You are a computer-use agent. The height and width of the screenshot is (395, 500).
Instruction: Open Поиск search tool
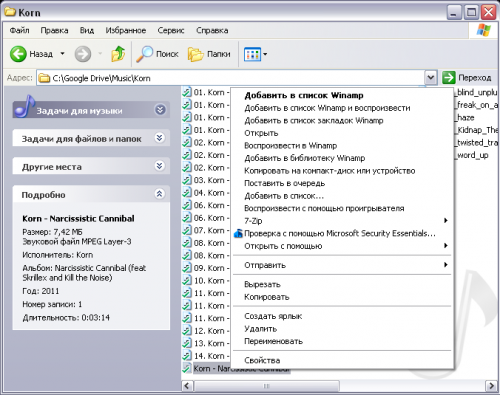[x=157, y=54]
